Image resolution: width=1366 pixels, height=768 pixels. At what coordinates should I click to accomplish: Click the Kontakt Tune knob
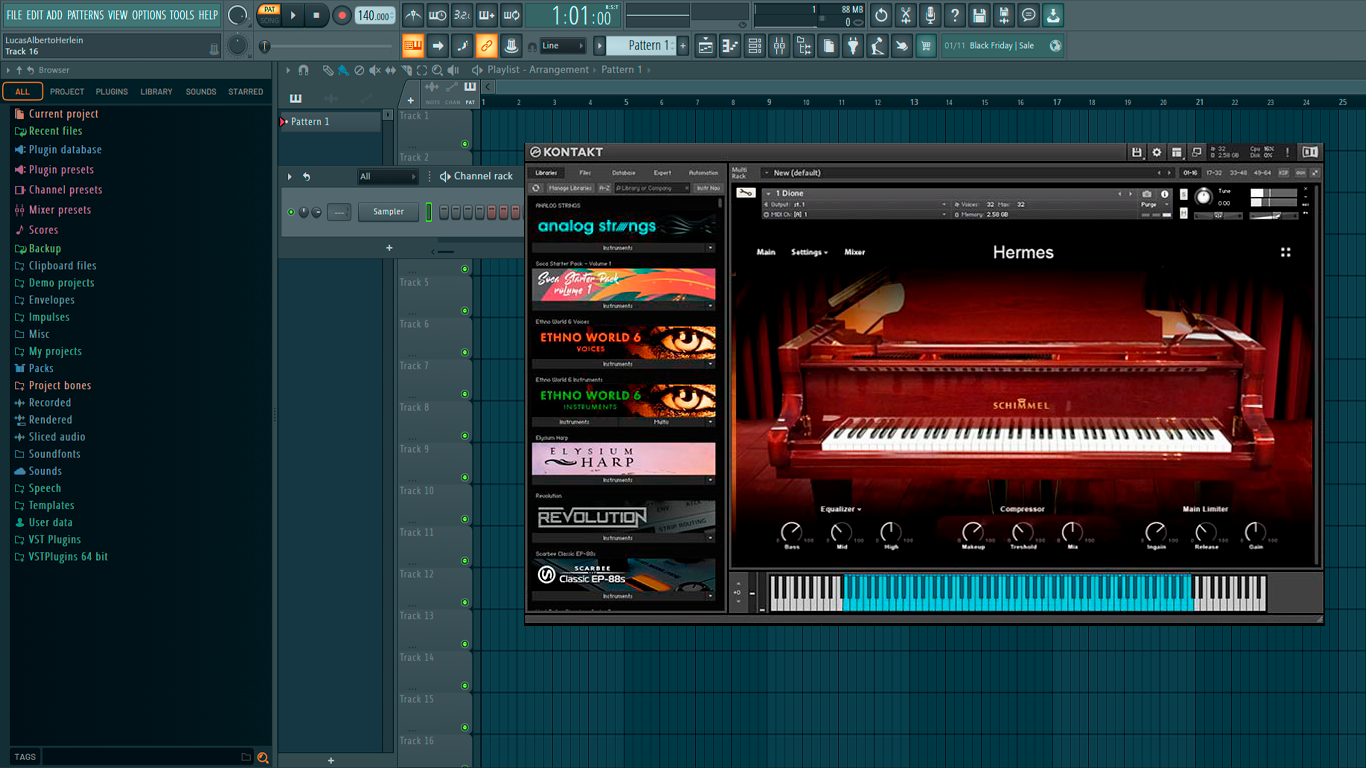coord(1203,196)
